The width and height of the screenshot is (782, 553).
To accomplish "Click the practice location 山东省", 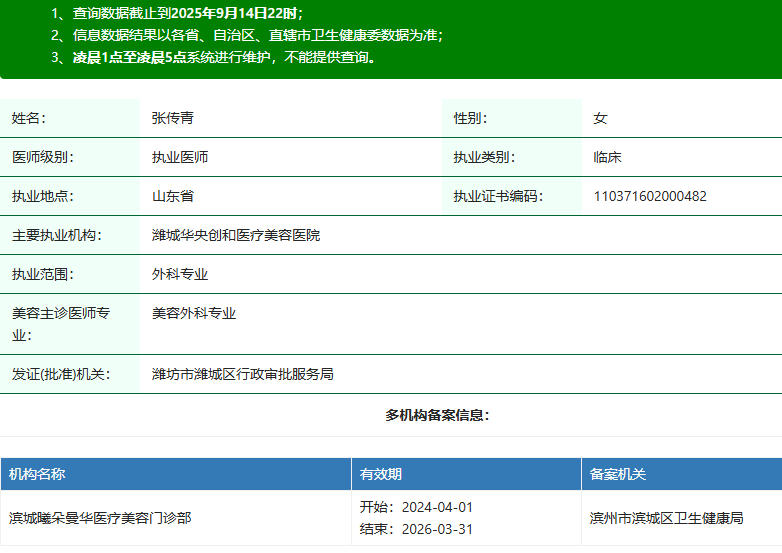I will point(173,196).
